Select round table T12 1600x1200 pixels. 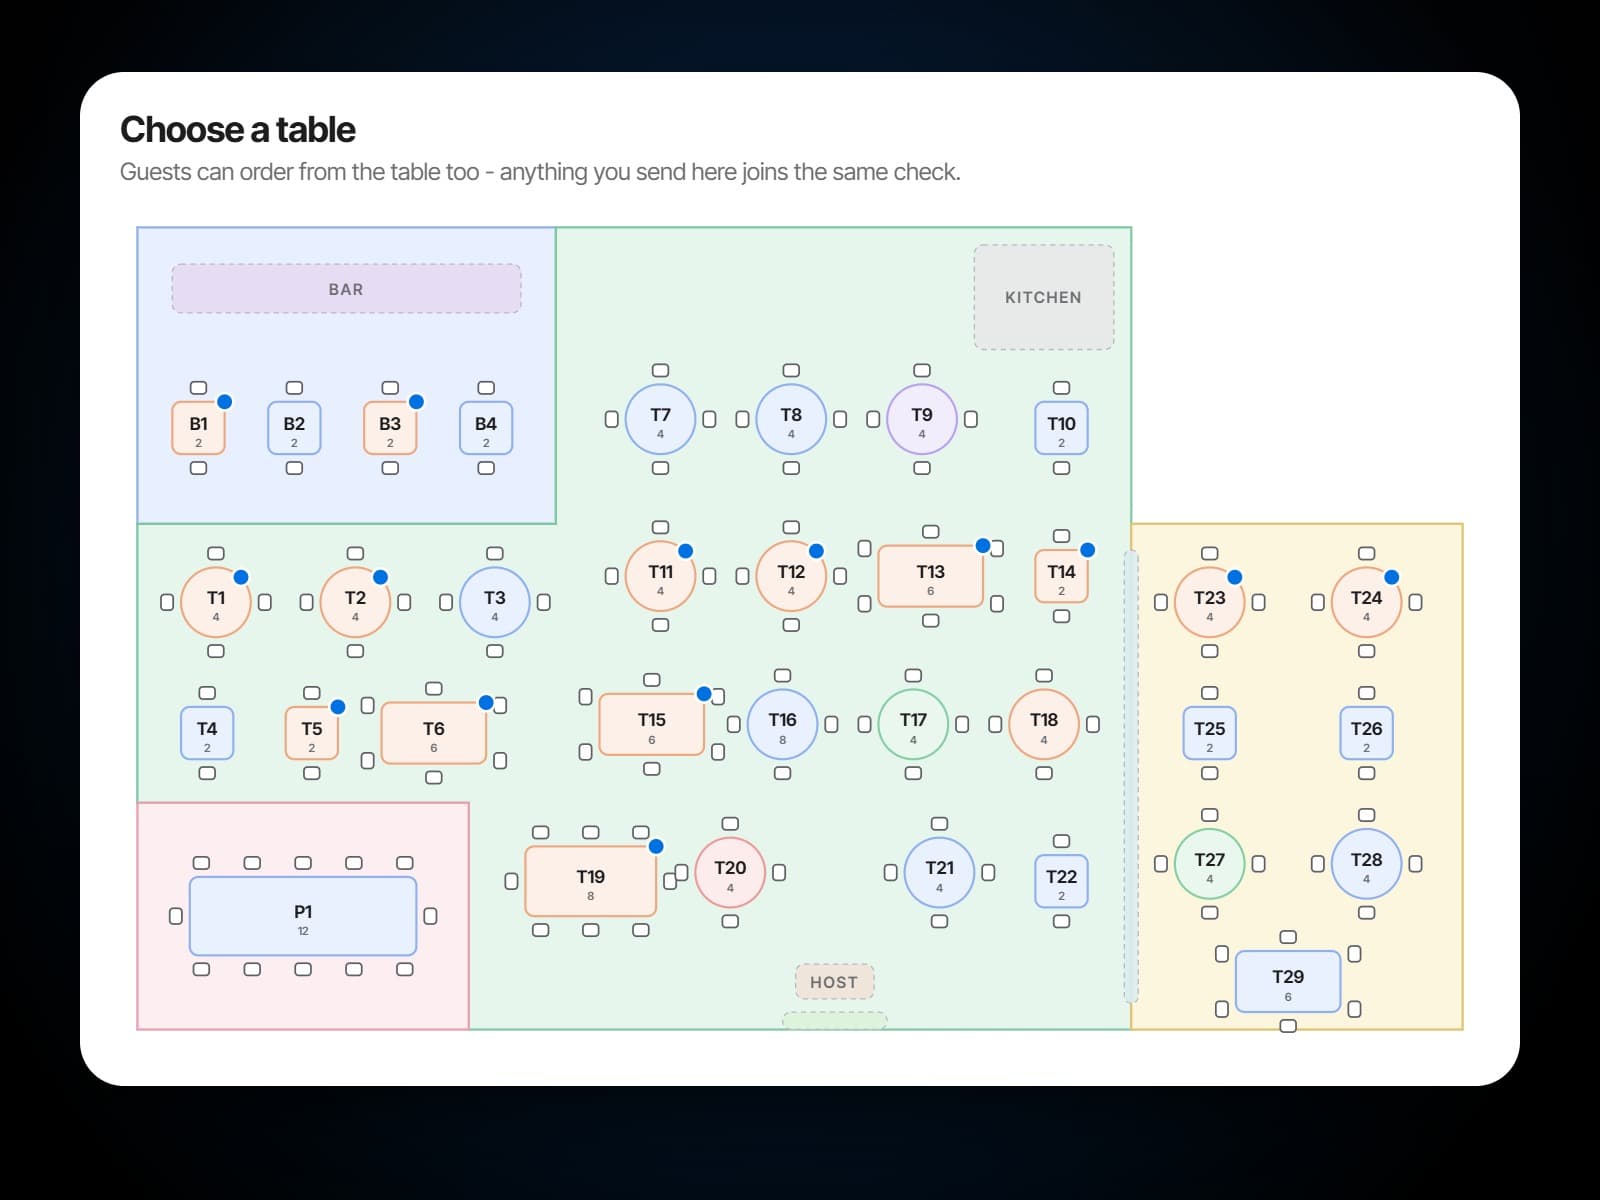791,576
